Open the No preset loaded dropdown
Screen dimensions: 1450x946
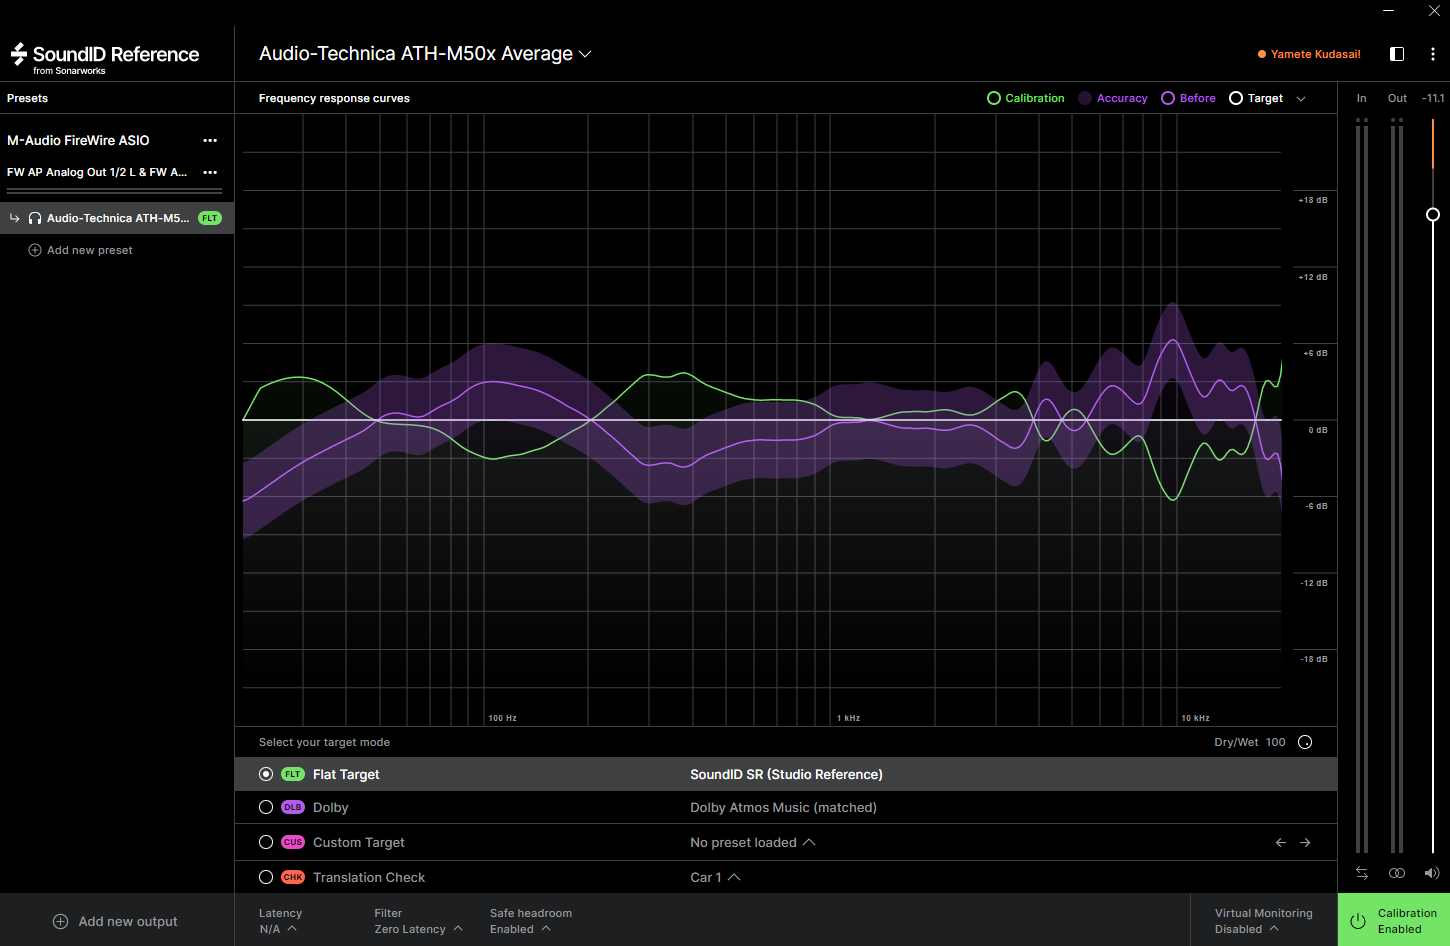753,843
